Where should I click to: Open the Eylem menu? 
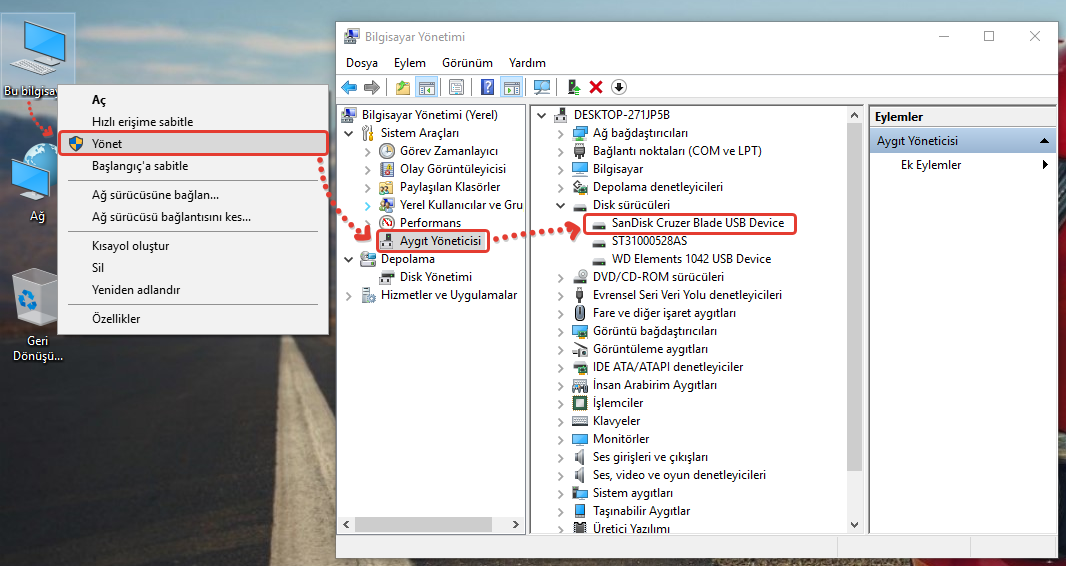point(409,62)
